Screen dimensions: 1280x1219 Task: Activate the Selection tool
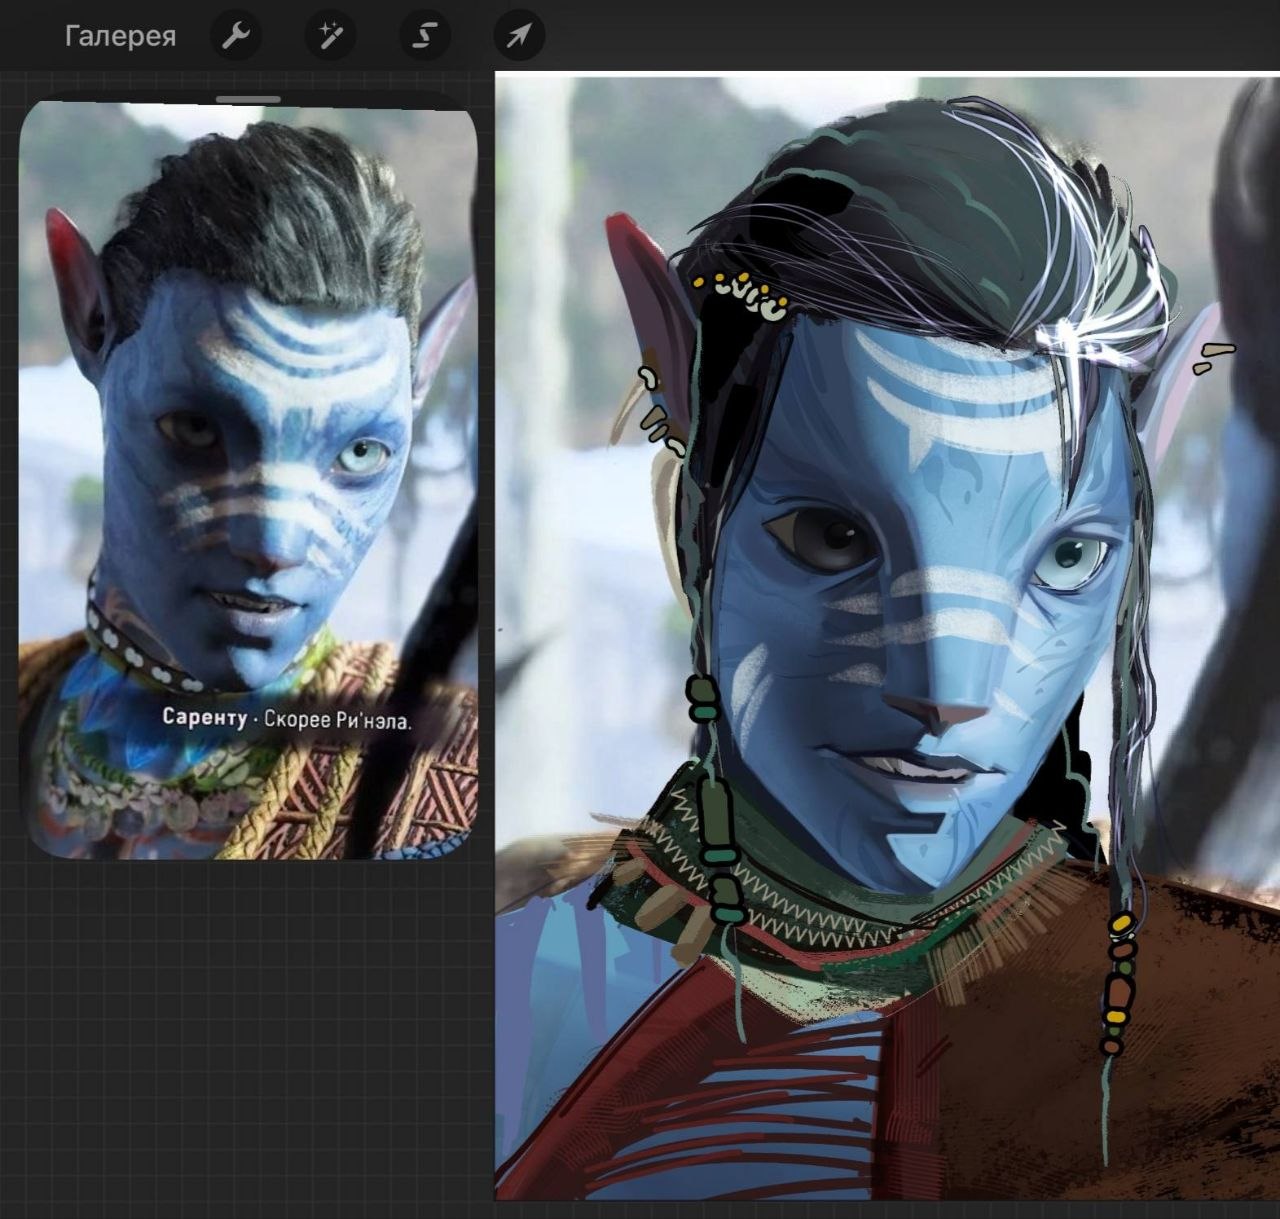click(425, 37)
